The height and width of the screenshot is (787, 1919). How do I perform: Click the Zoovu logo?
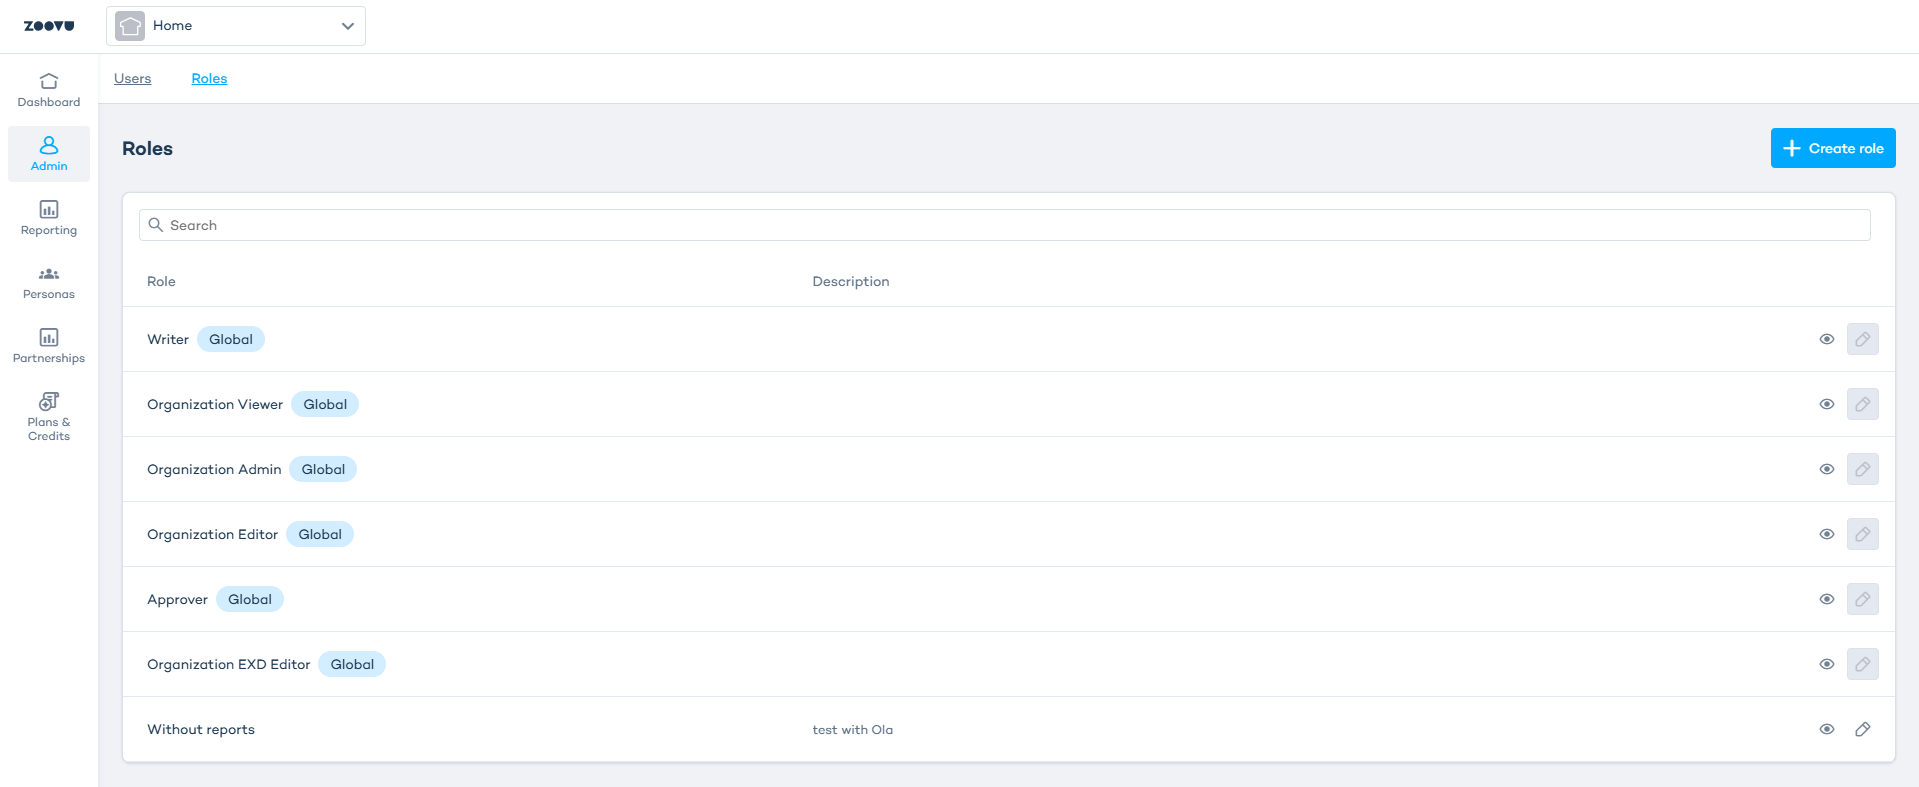coord(48,26)
